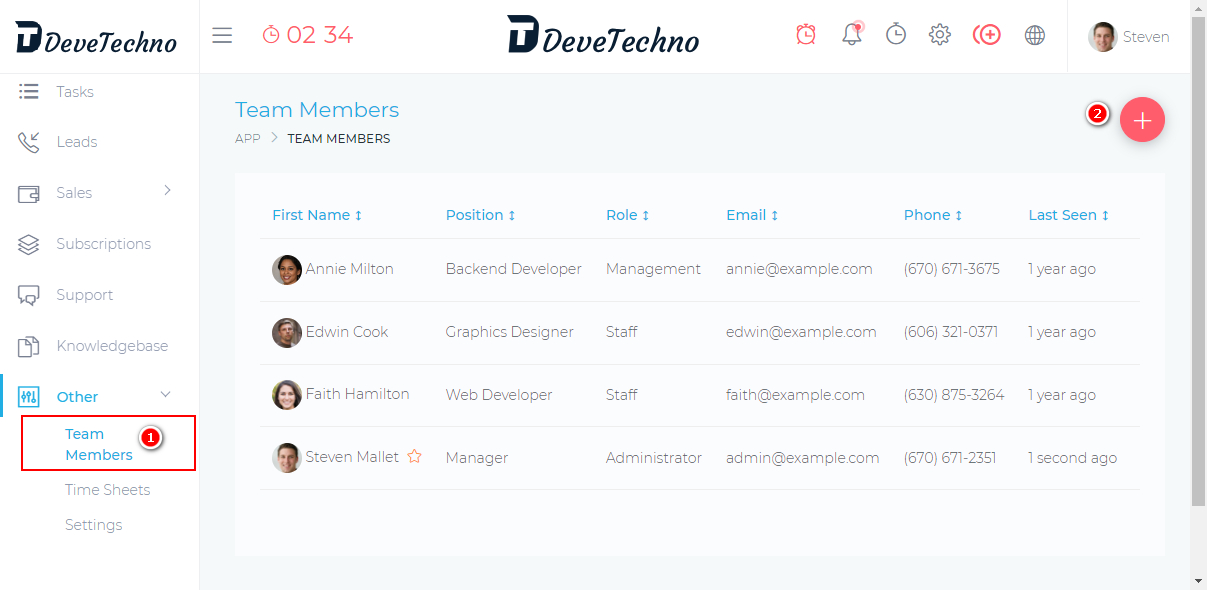The height and width of the screenshot is (590, 1207).
Task: Open Tasks in the sidebar
Action: coord(75,92)
